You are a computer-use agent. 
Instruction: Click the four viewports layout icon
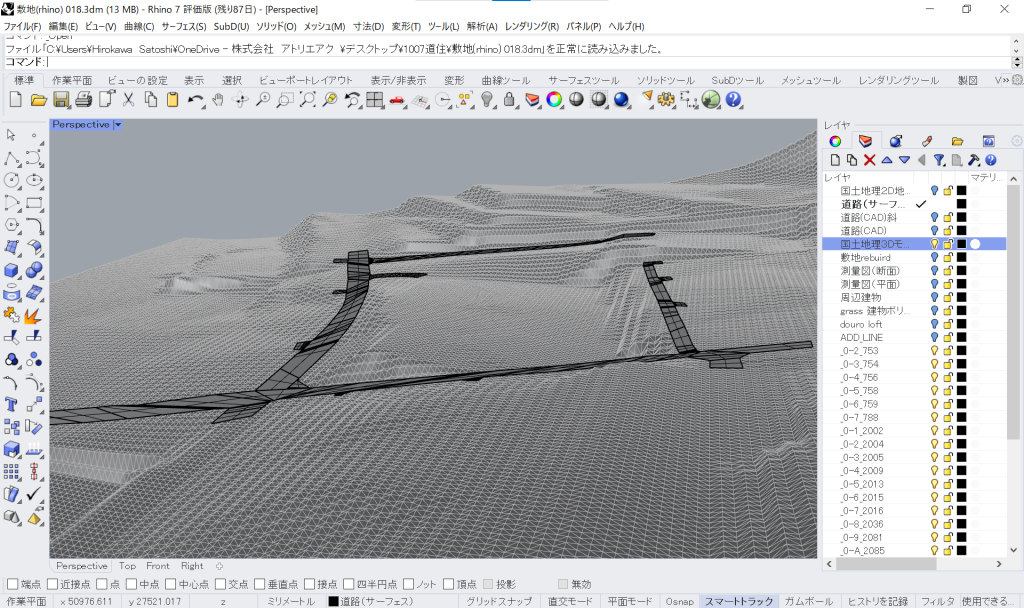tap(375, 100)
